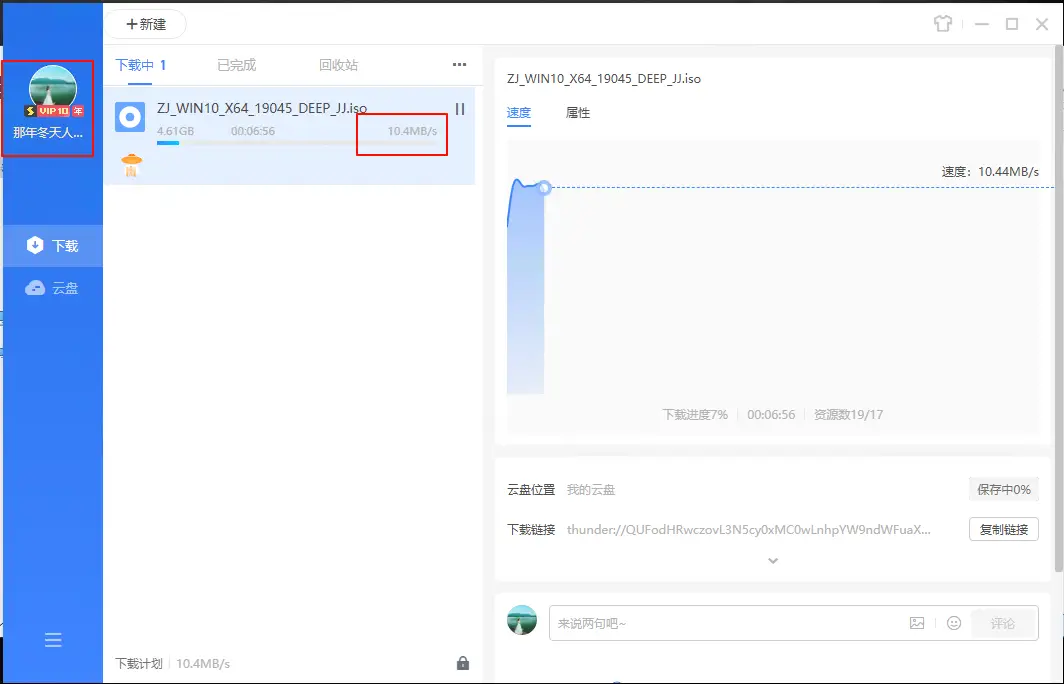This screenshot has height=684, width=1064.
Task: Select the 速度 tab in details panel
Action: click(x=518, y=113)
